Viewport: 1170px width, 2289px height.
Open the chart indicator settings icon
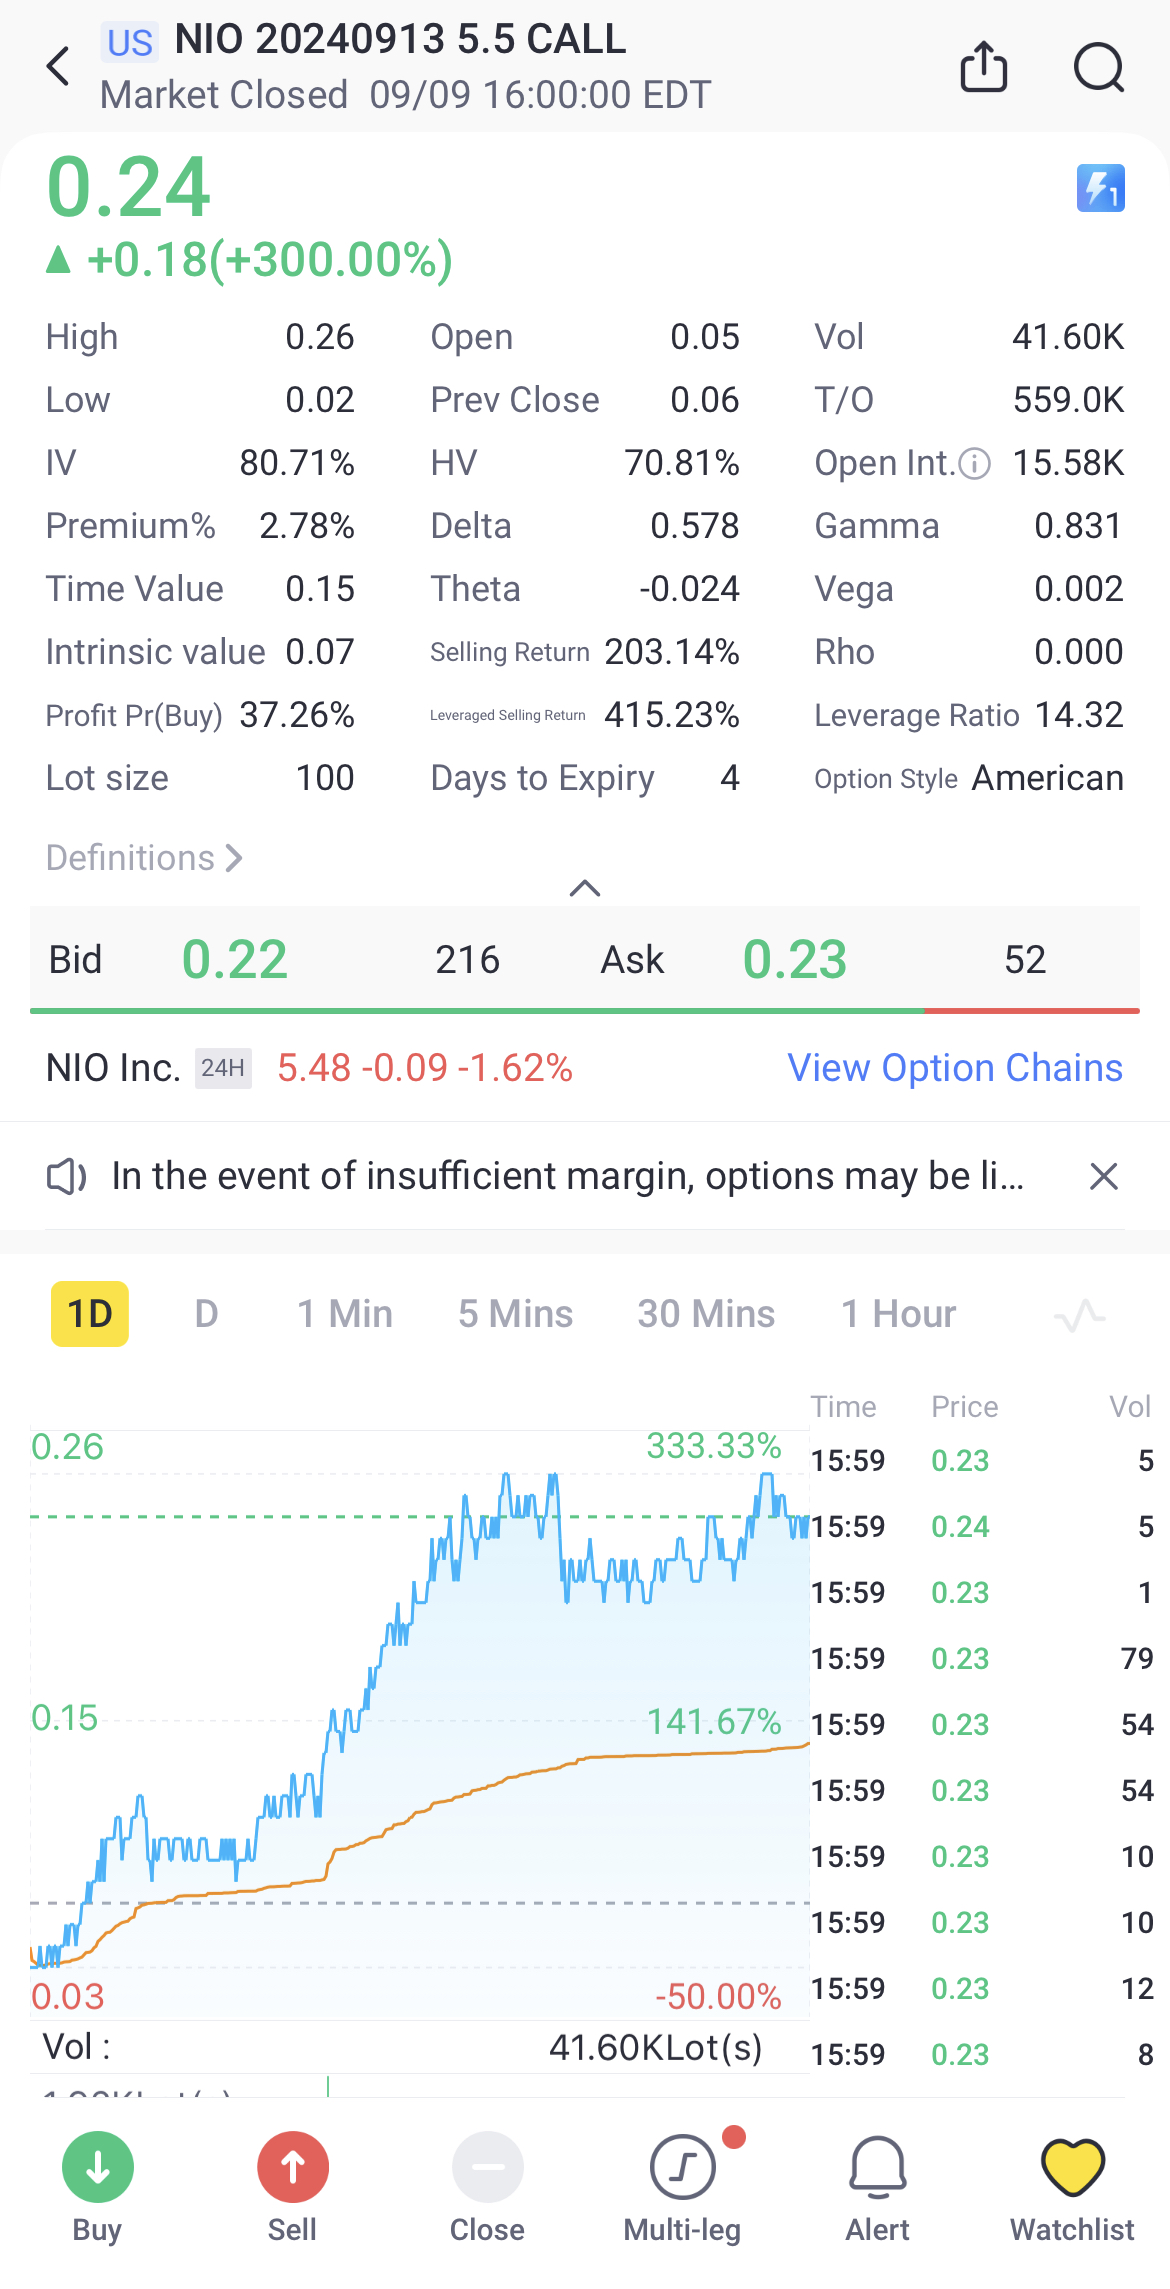[1079, 1315]
